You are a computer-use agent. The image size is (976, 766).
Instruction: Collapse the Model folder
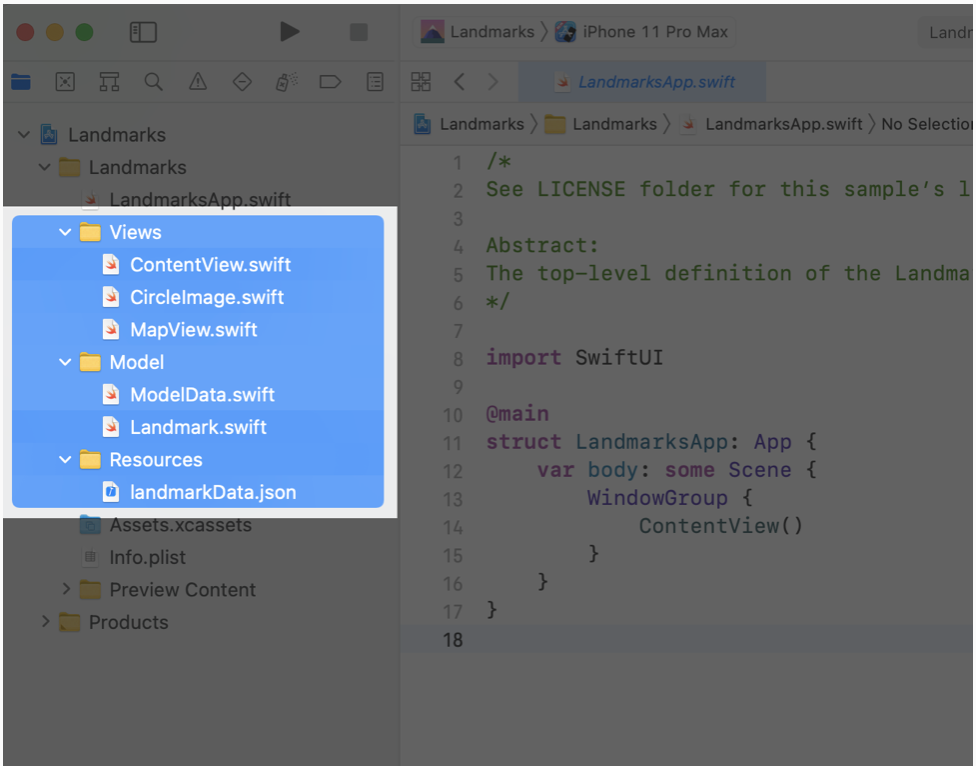point(65,362)
